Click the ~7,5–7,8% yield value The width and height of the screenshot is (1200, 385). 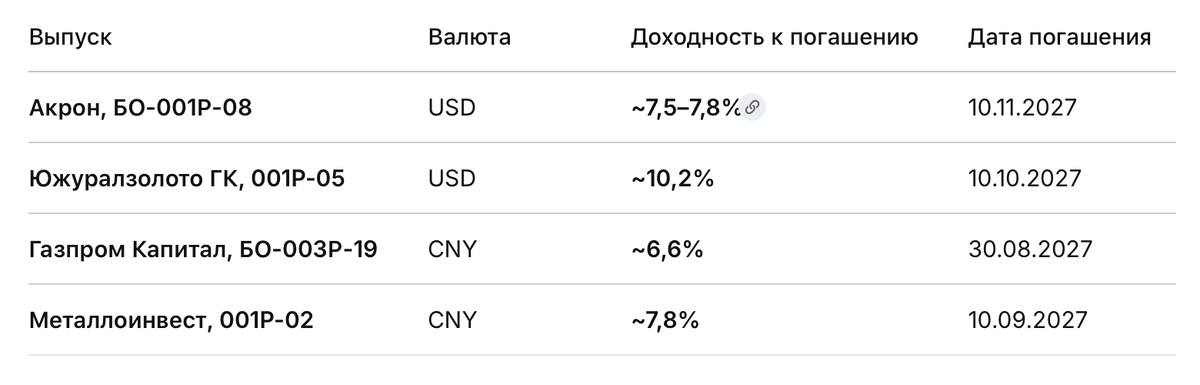pos(686,108)
